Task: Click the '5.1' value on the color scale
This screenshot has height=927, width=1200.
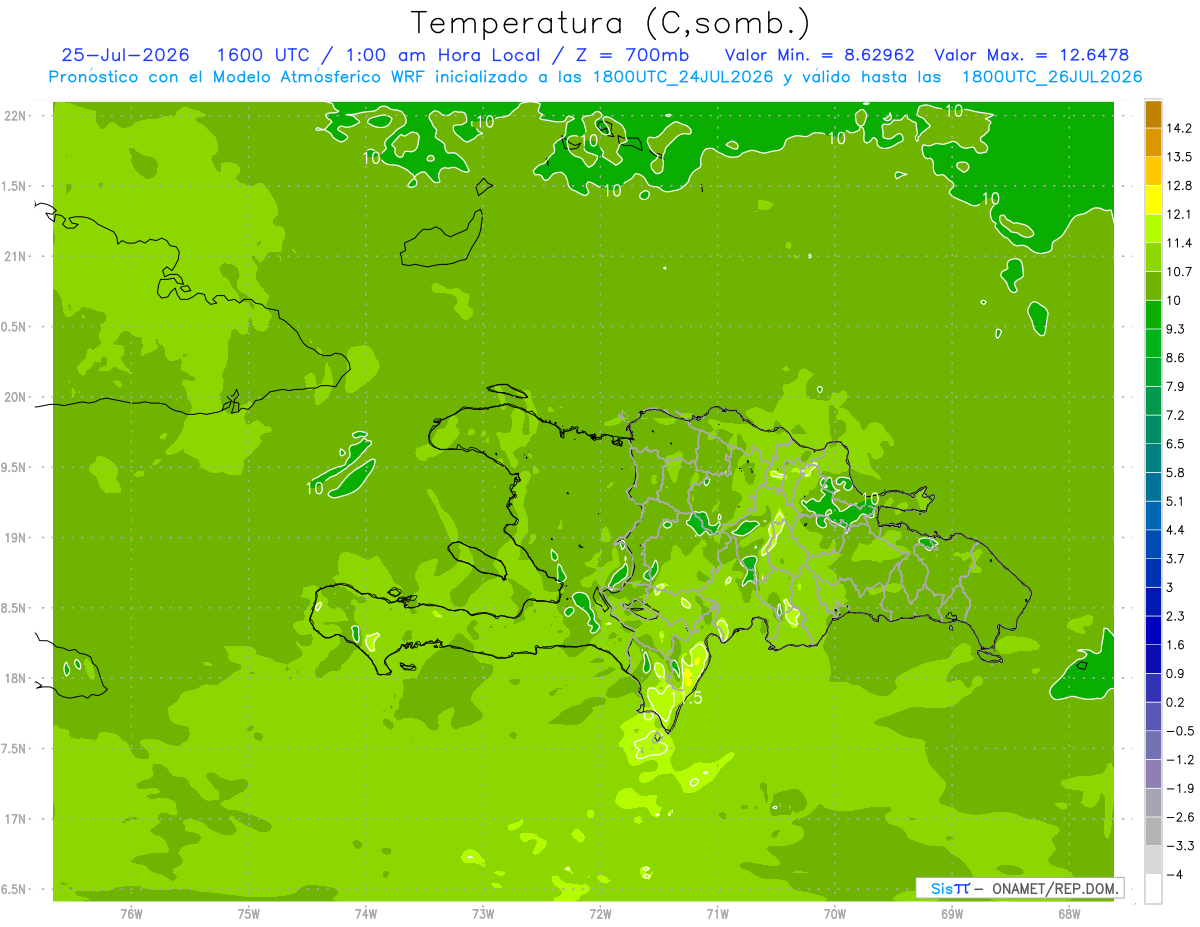Action: point(1175,501)
